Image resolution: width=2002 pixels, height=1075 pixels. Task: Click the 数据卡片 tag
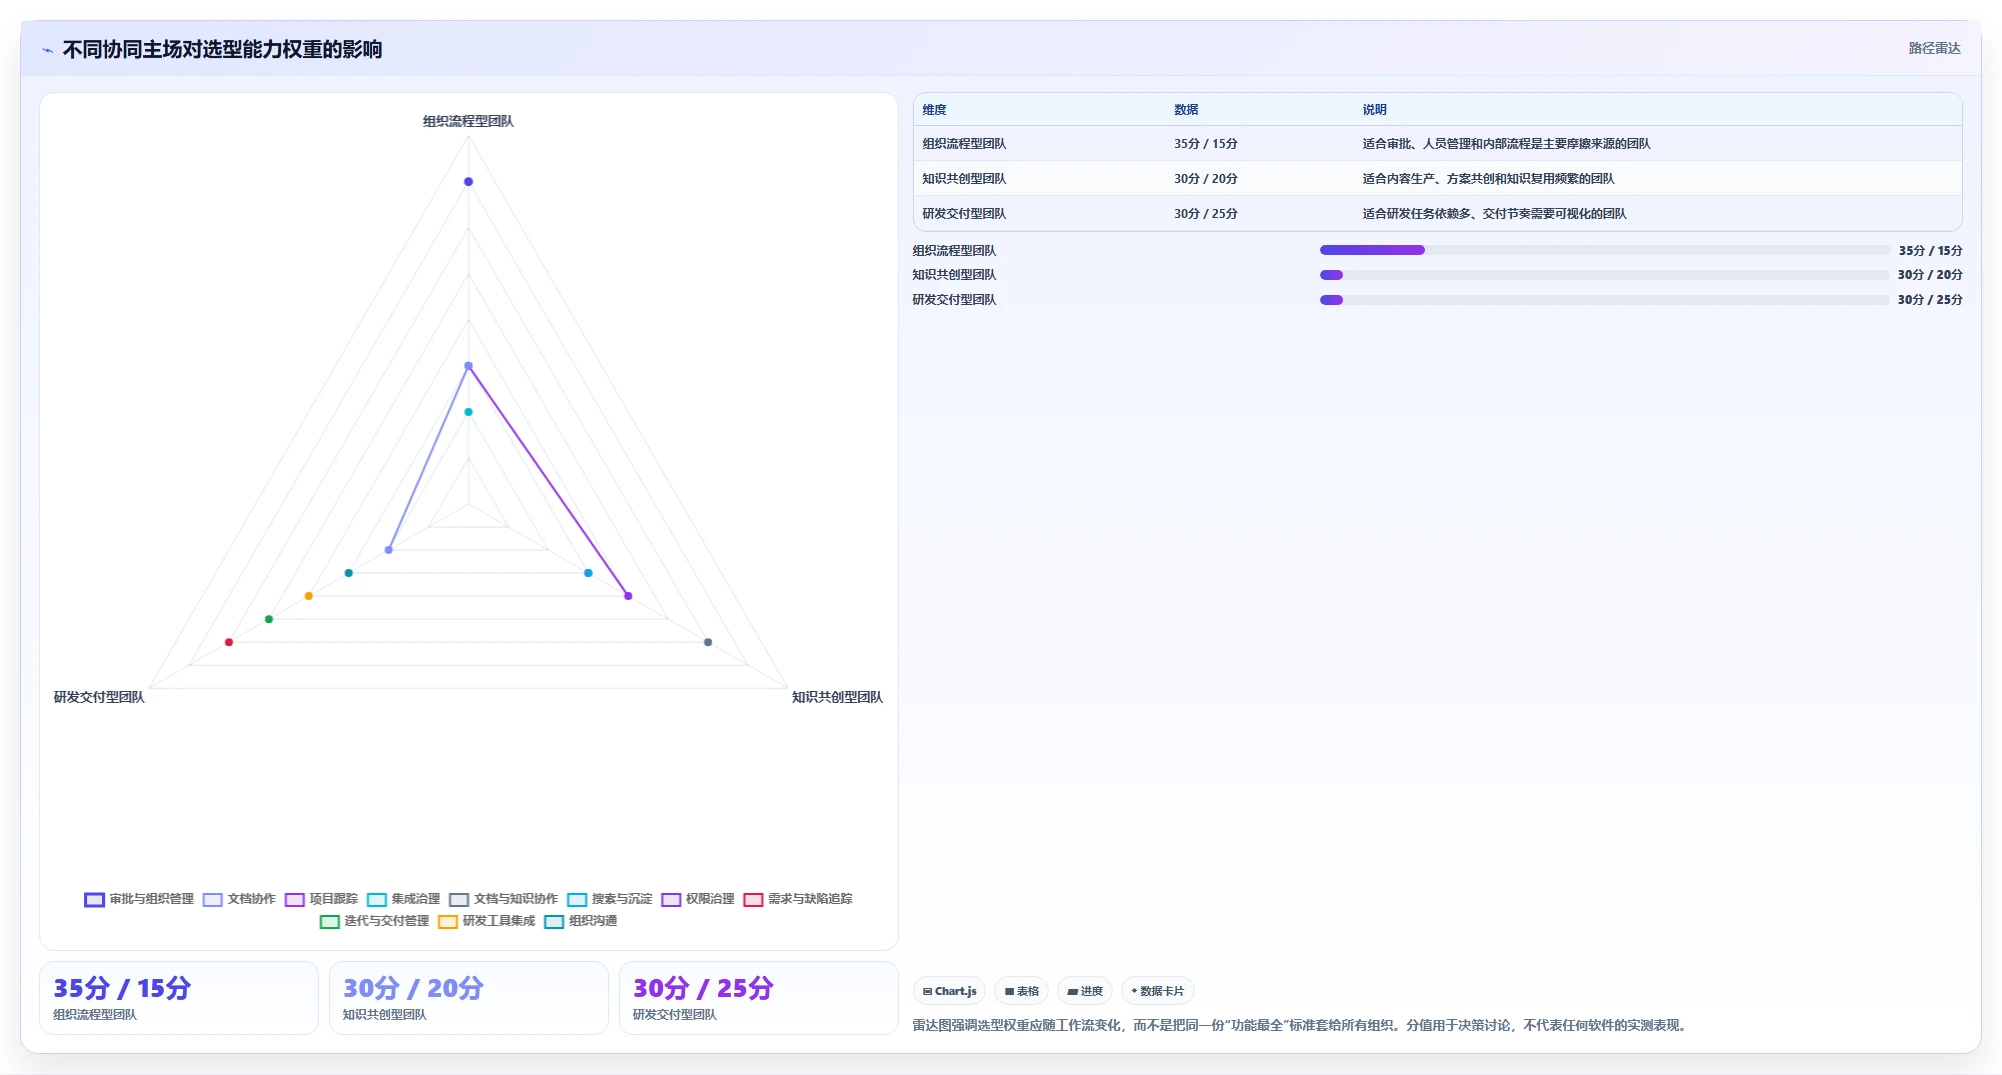click(x=1158, y=991)
